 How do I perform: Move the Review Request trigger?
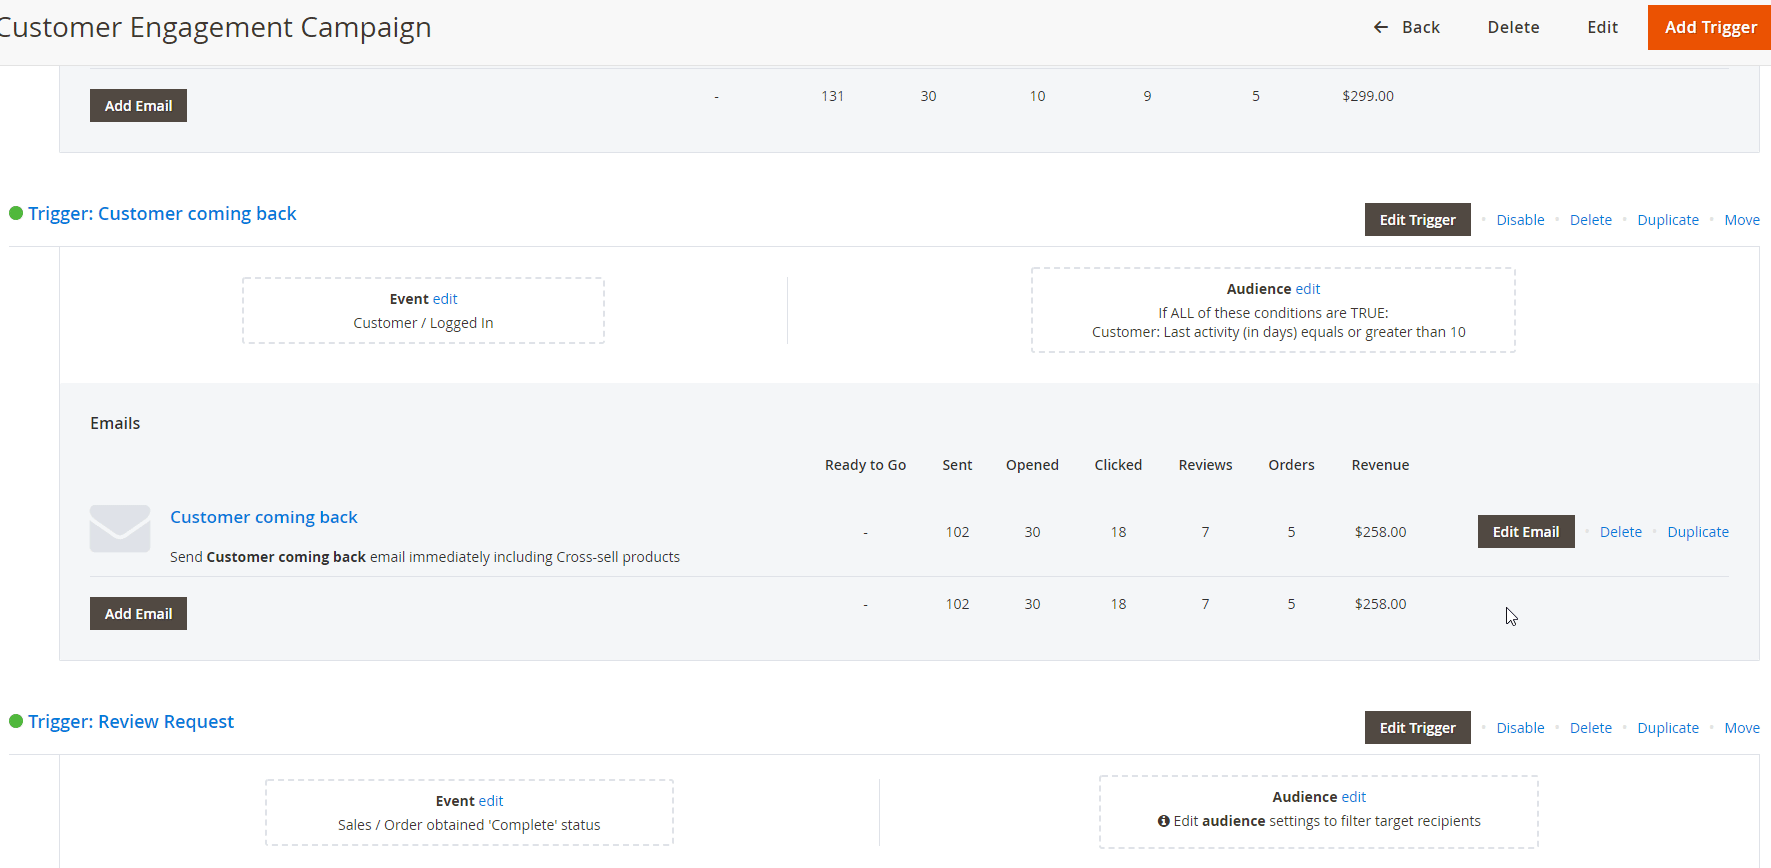tap(1741, 728)
